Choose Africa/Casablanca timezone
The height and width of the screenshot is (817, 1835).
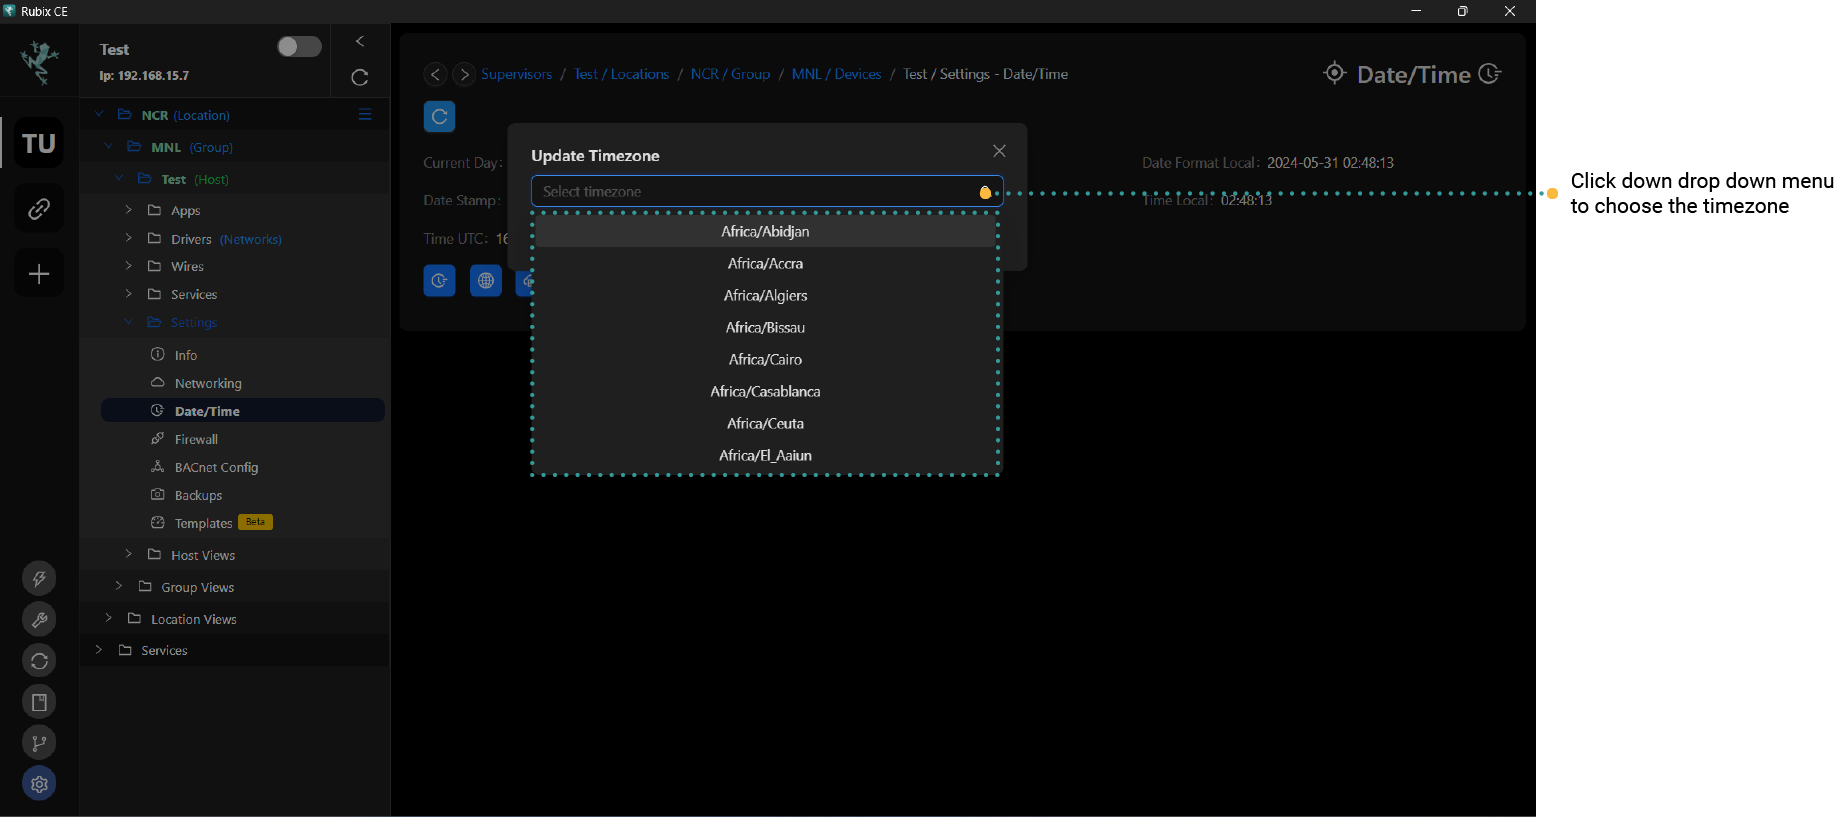coord(765,391)
